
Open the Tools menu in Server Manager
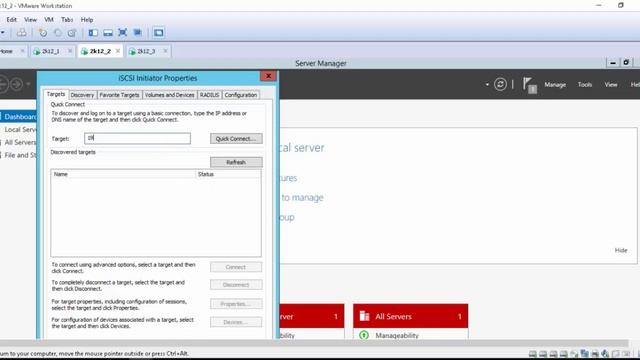[584, 84]
